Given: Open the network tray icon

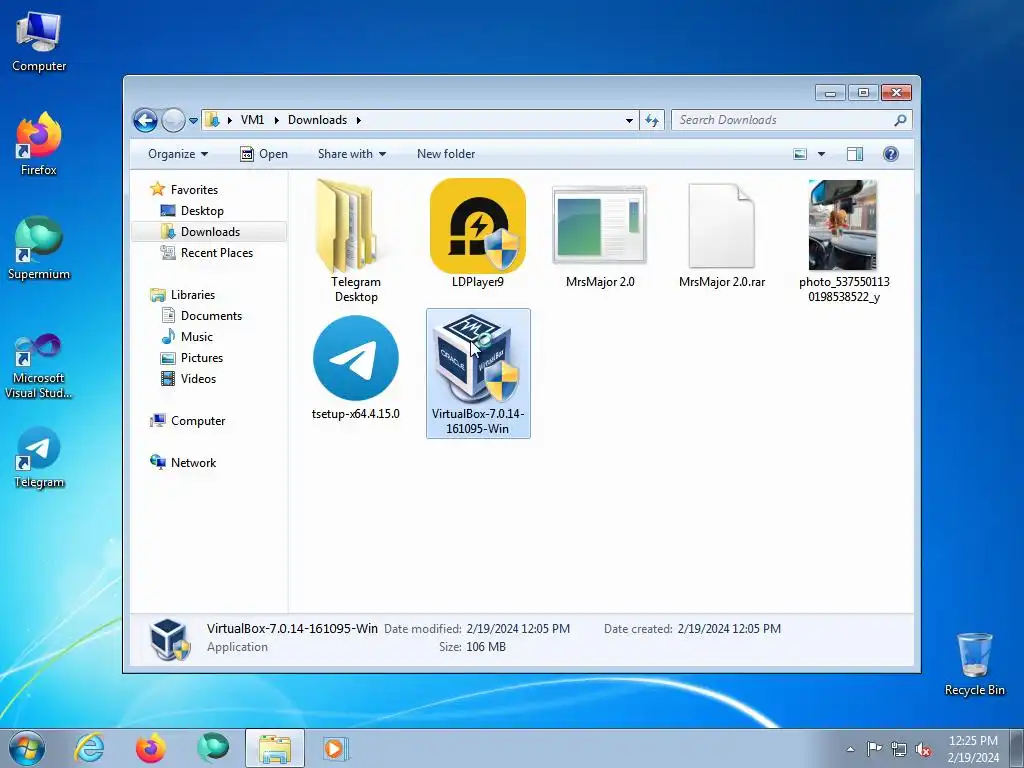Looking at the screenshot, I should [899, 749].
